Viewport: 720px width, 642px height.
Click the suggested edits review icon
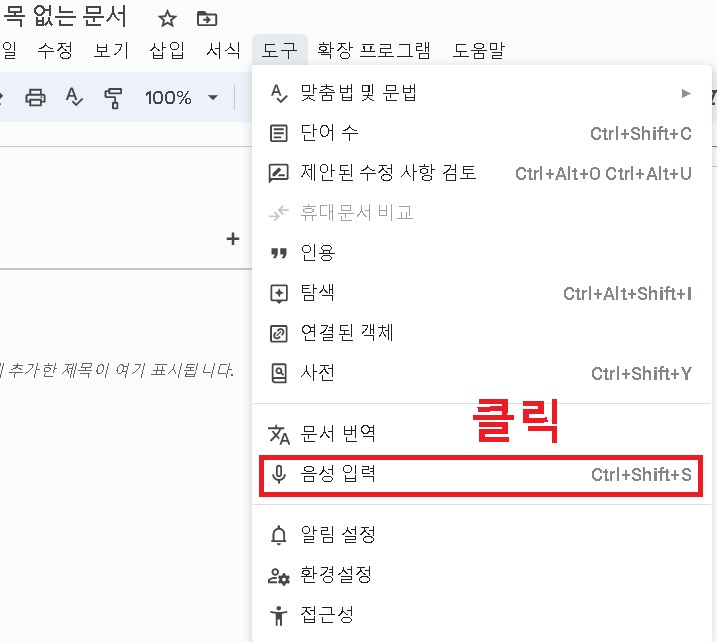279,174
